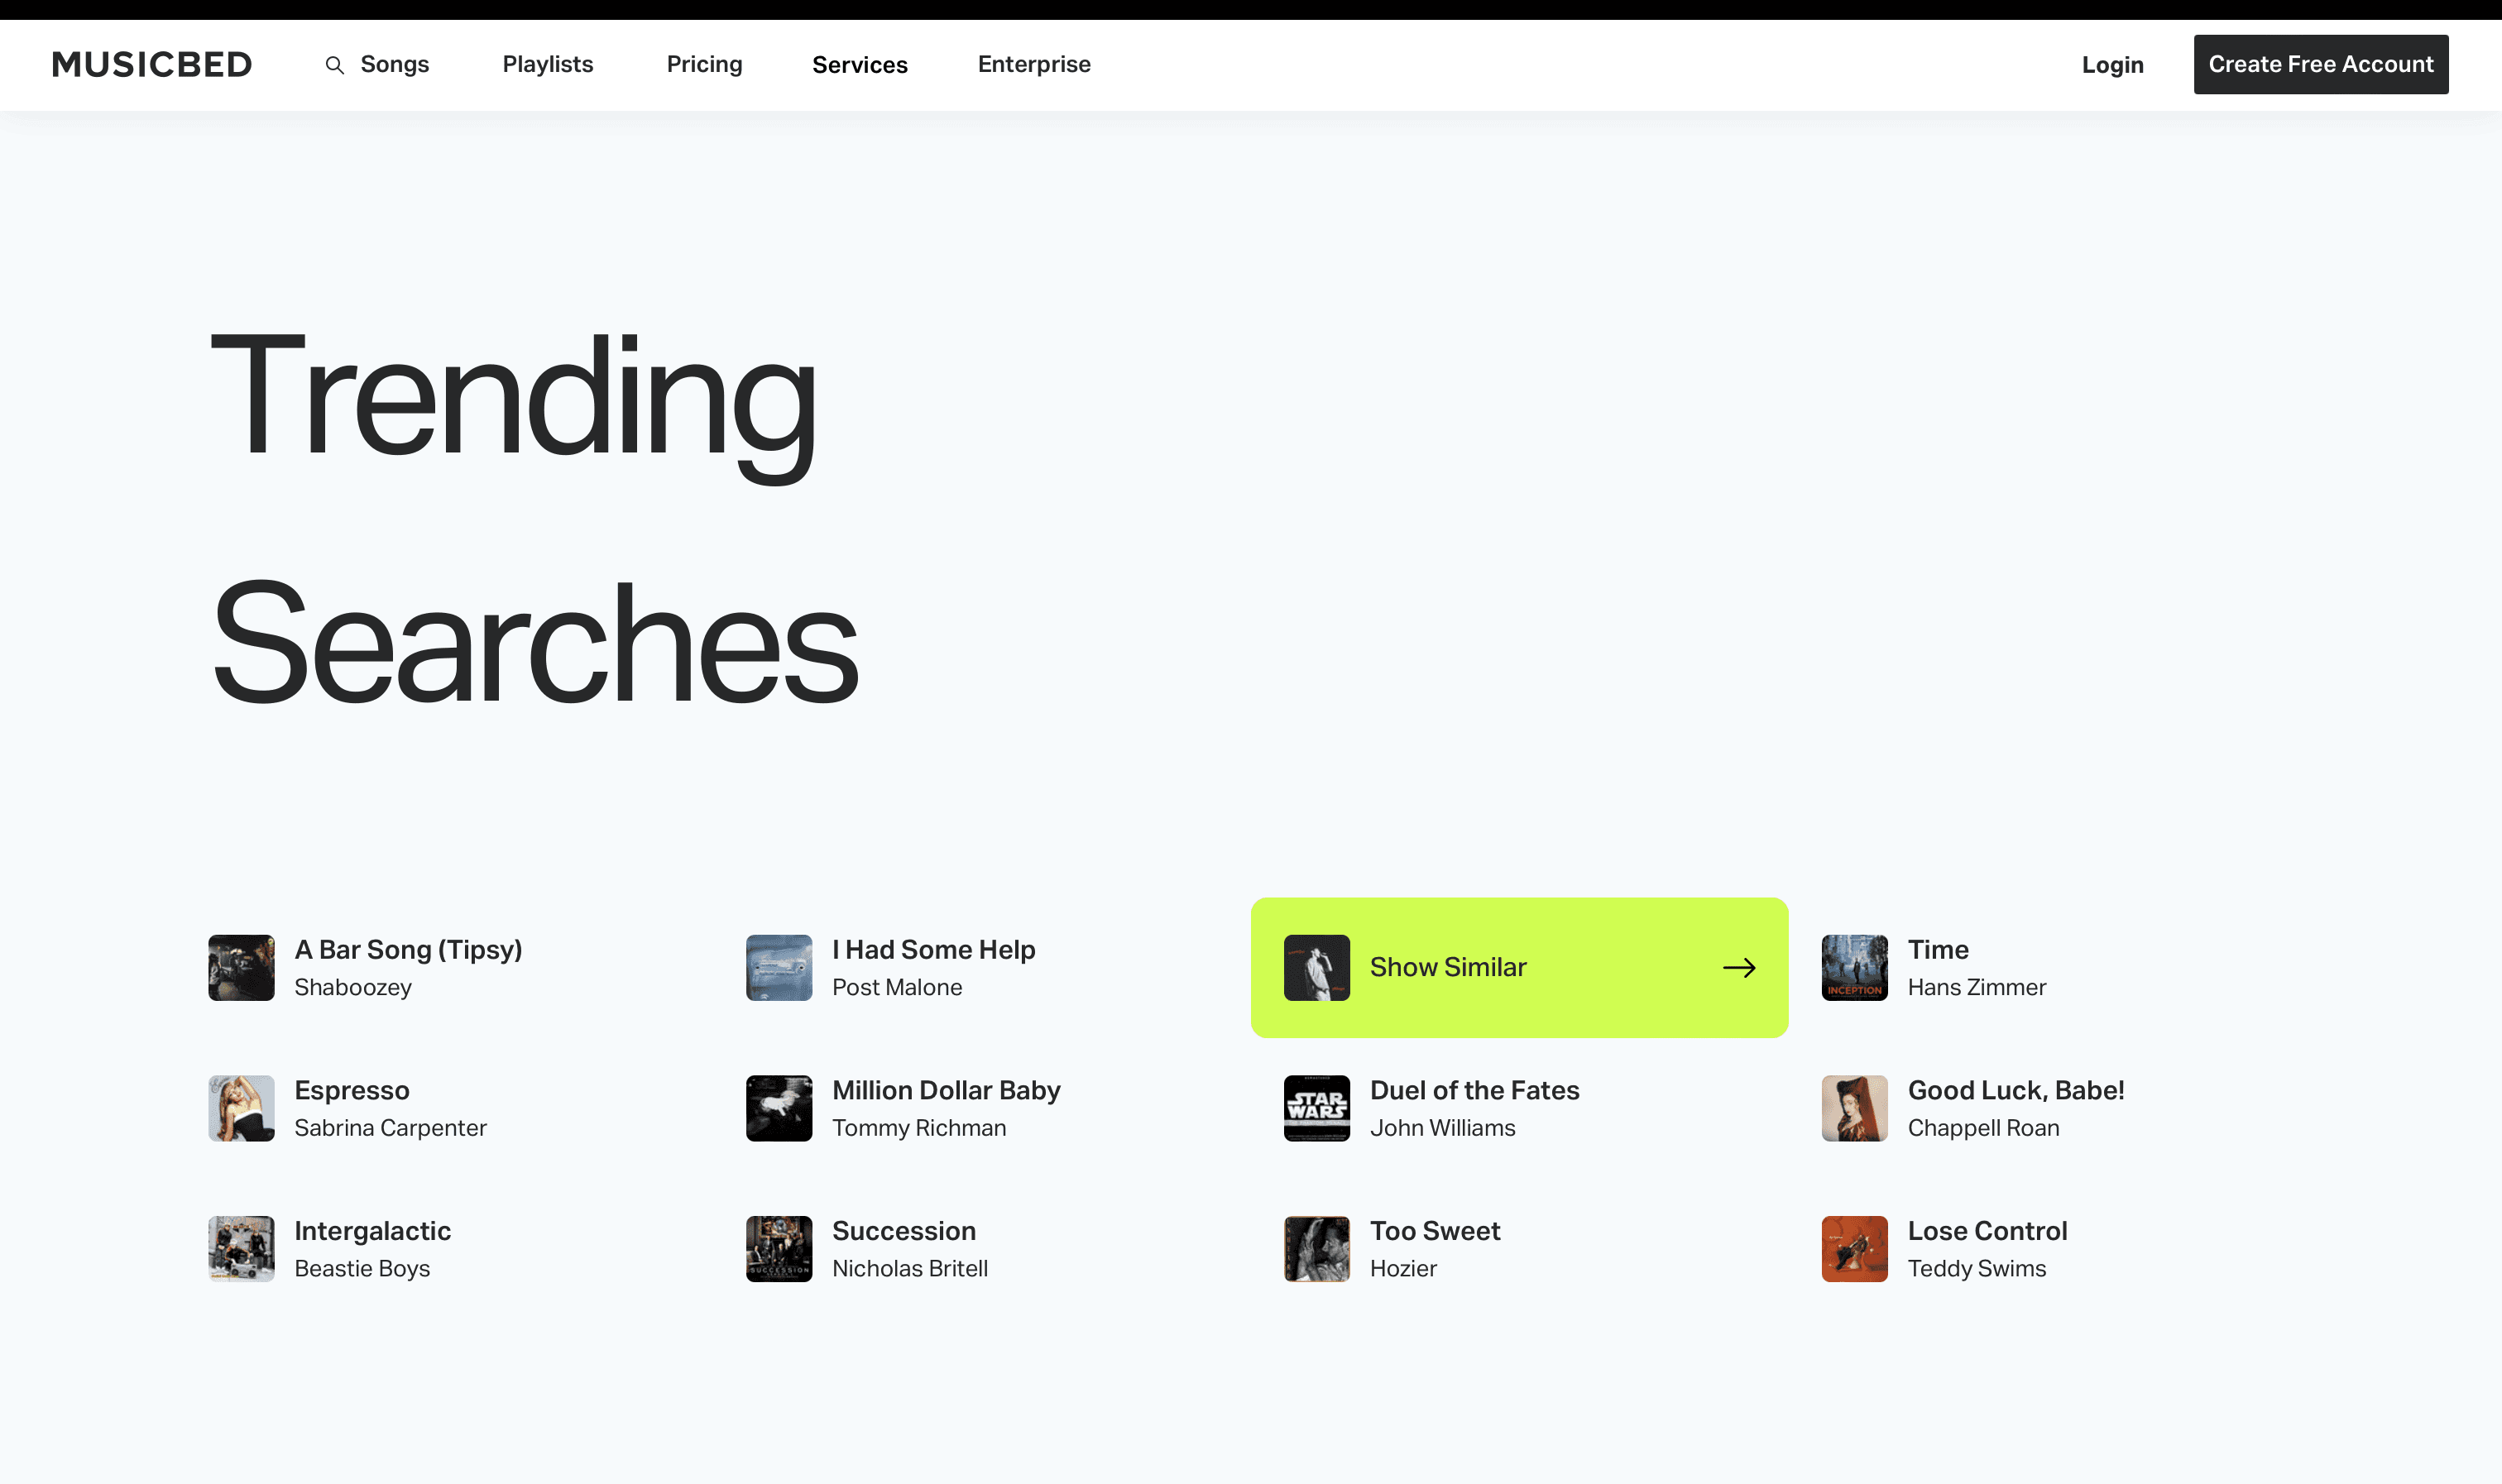Click the artist name Beastie Boys
Viewport: 2502px width, 1484px height.
pos(362,1268)
